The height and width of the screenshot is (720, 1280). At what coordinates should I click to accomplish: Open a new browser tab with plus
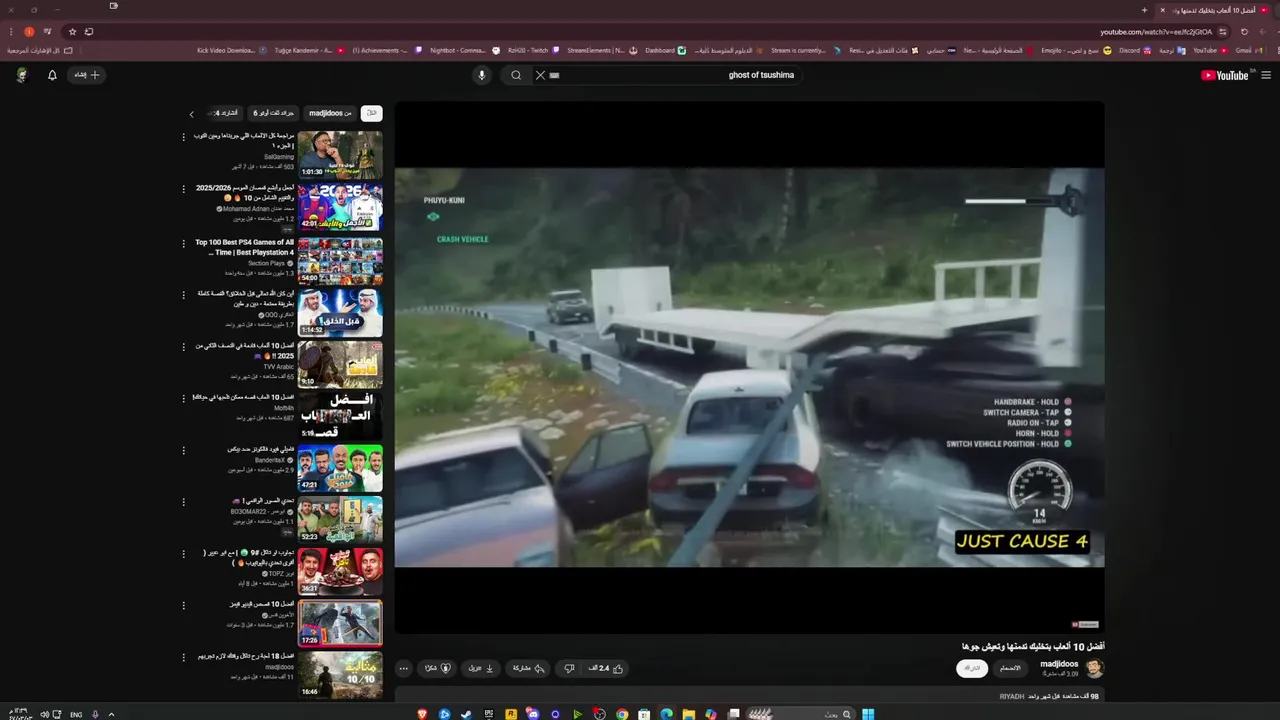(1144, 10)
